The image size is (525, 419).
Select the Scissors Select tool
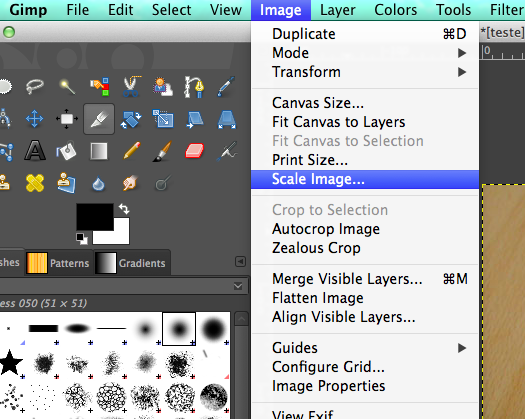(x=131, y=86)
